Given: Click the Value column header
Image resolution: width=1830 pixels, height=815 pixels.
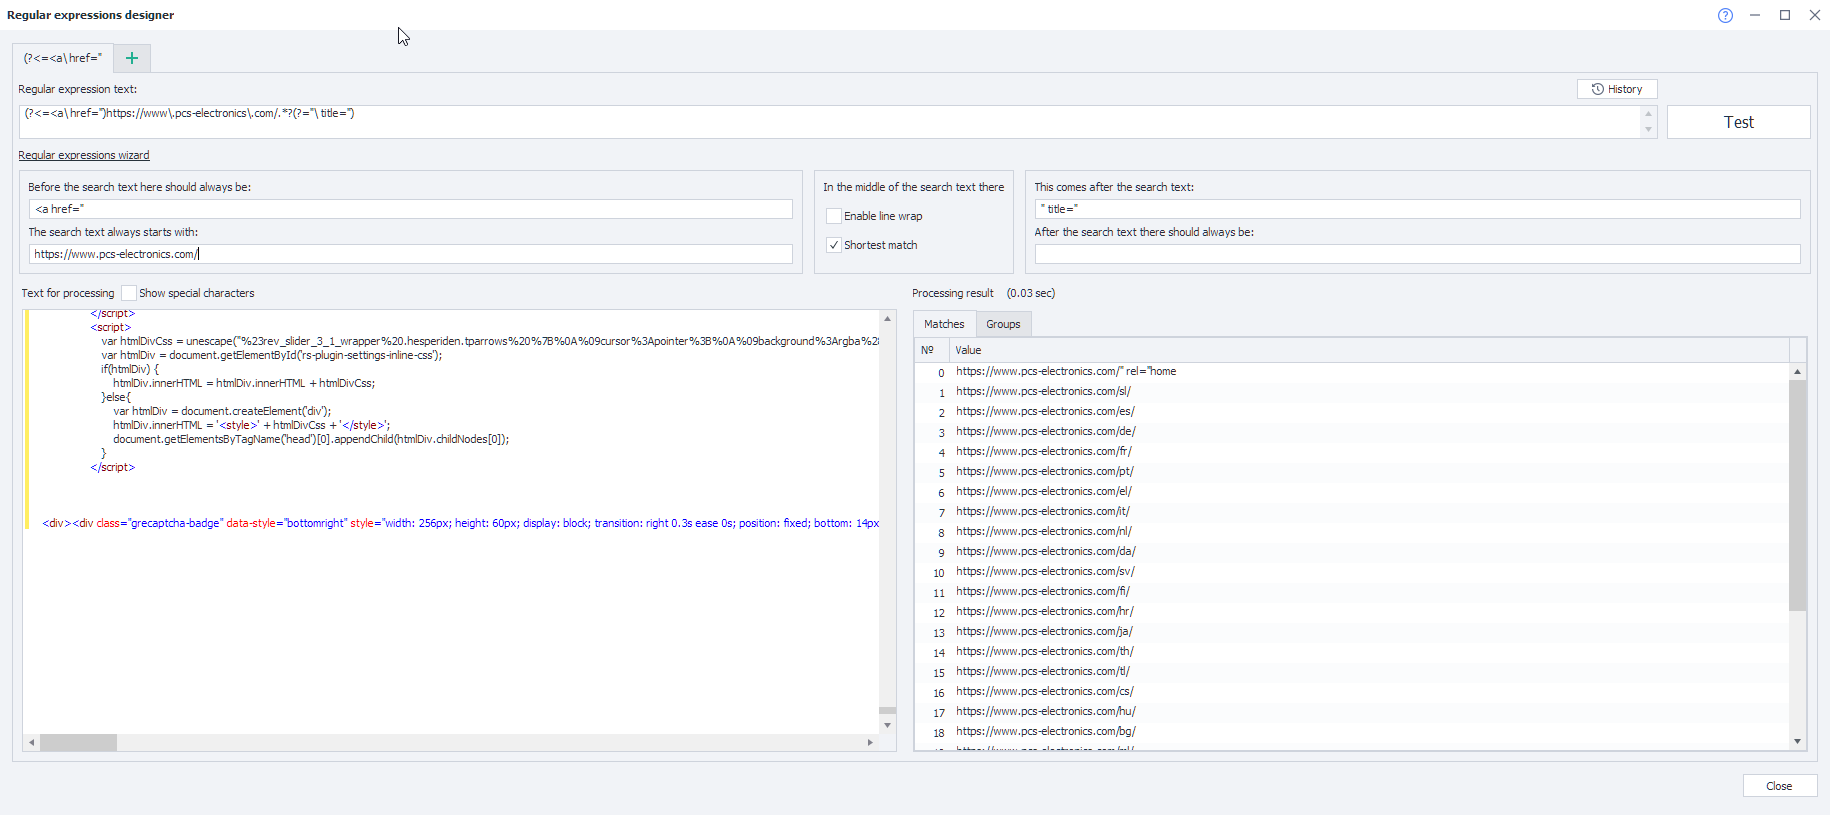Looking at the screenshot, I should click(x=1368, y=350).
